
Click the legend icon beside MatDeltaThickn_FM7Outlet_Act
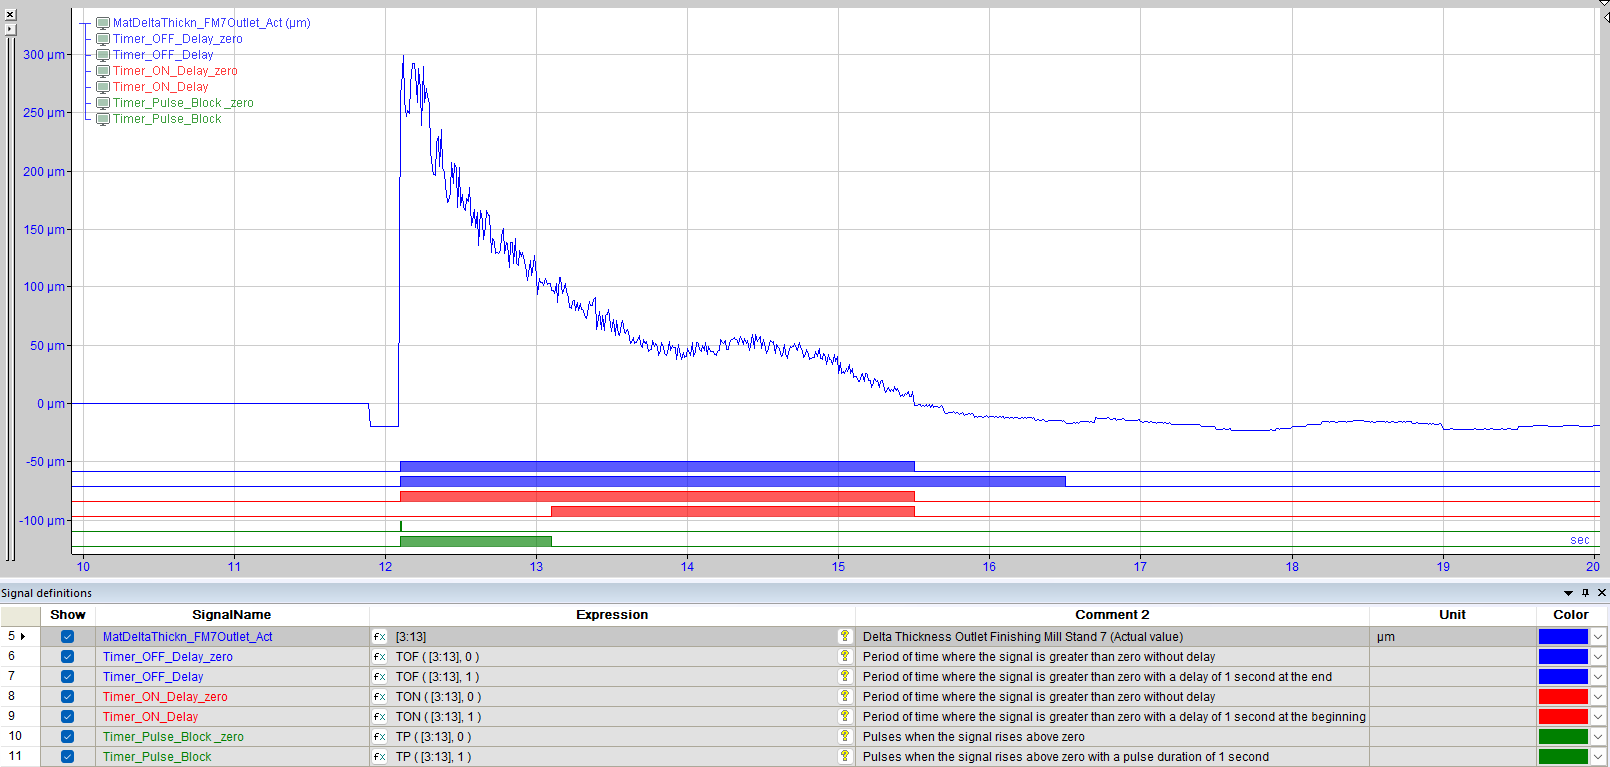pyautogui.click(x=103, y=23)
